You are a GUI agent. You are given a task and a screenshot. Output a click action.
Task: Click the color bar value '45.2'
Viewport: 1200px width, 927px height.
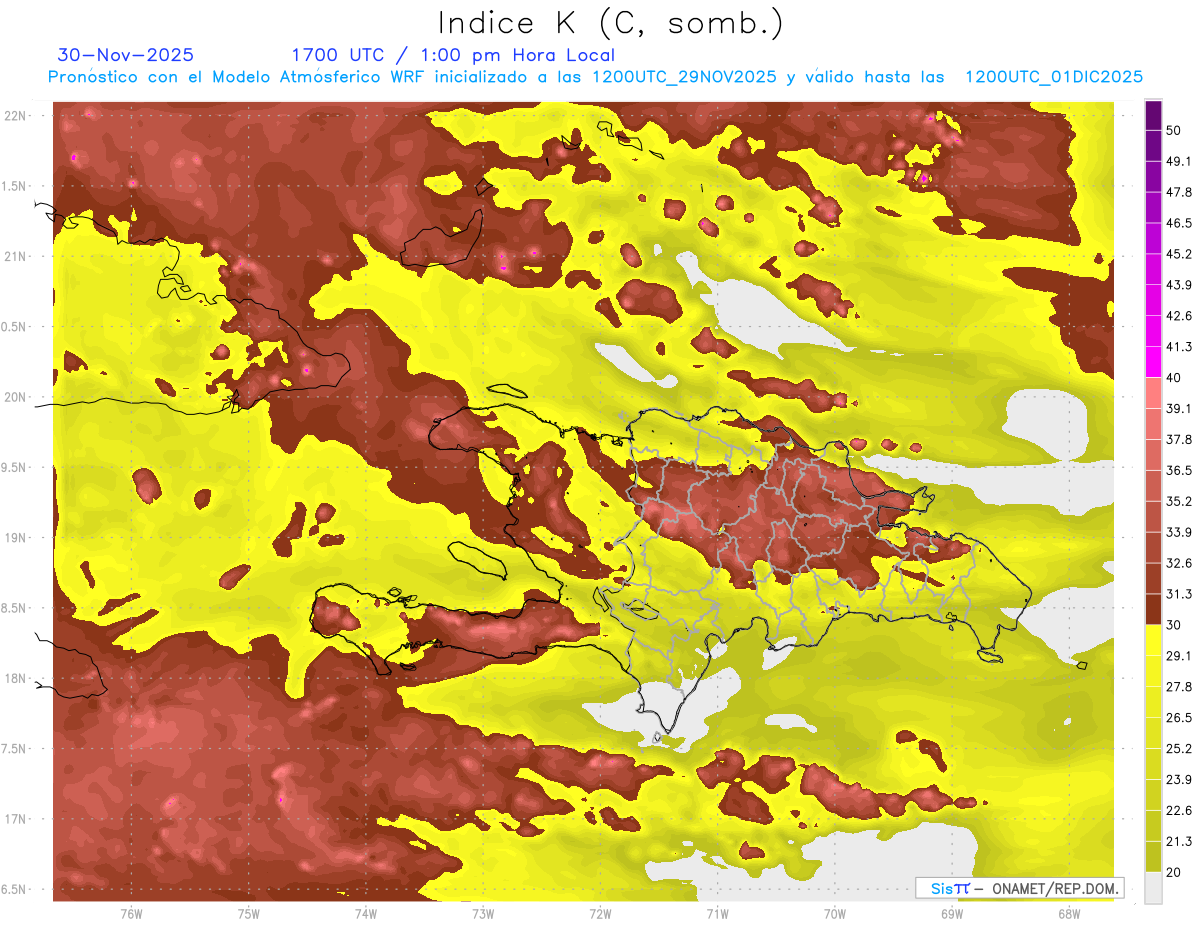pos(1178,254)
